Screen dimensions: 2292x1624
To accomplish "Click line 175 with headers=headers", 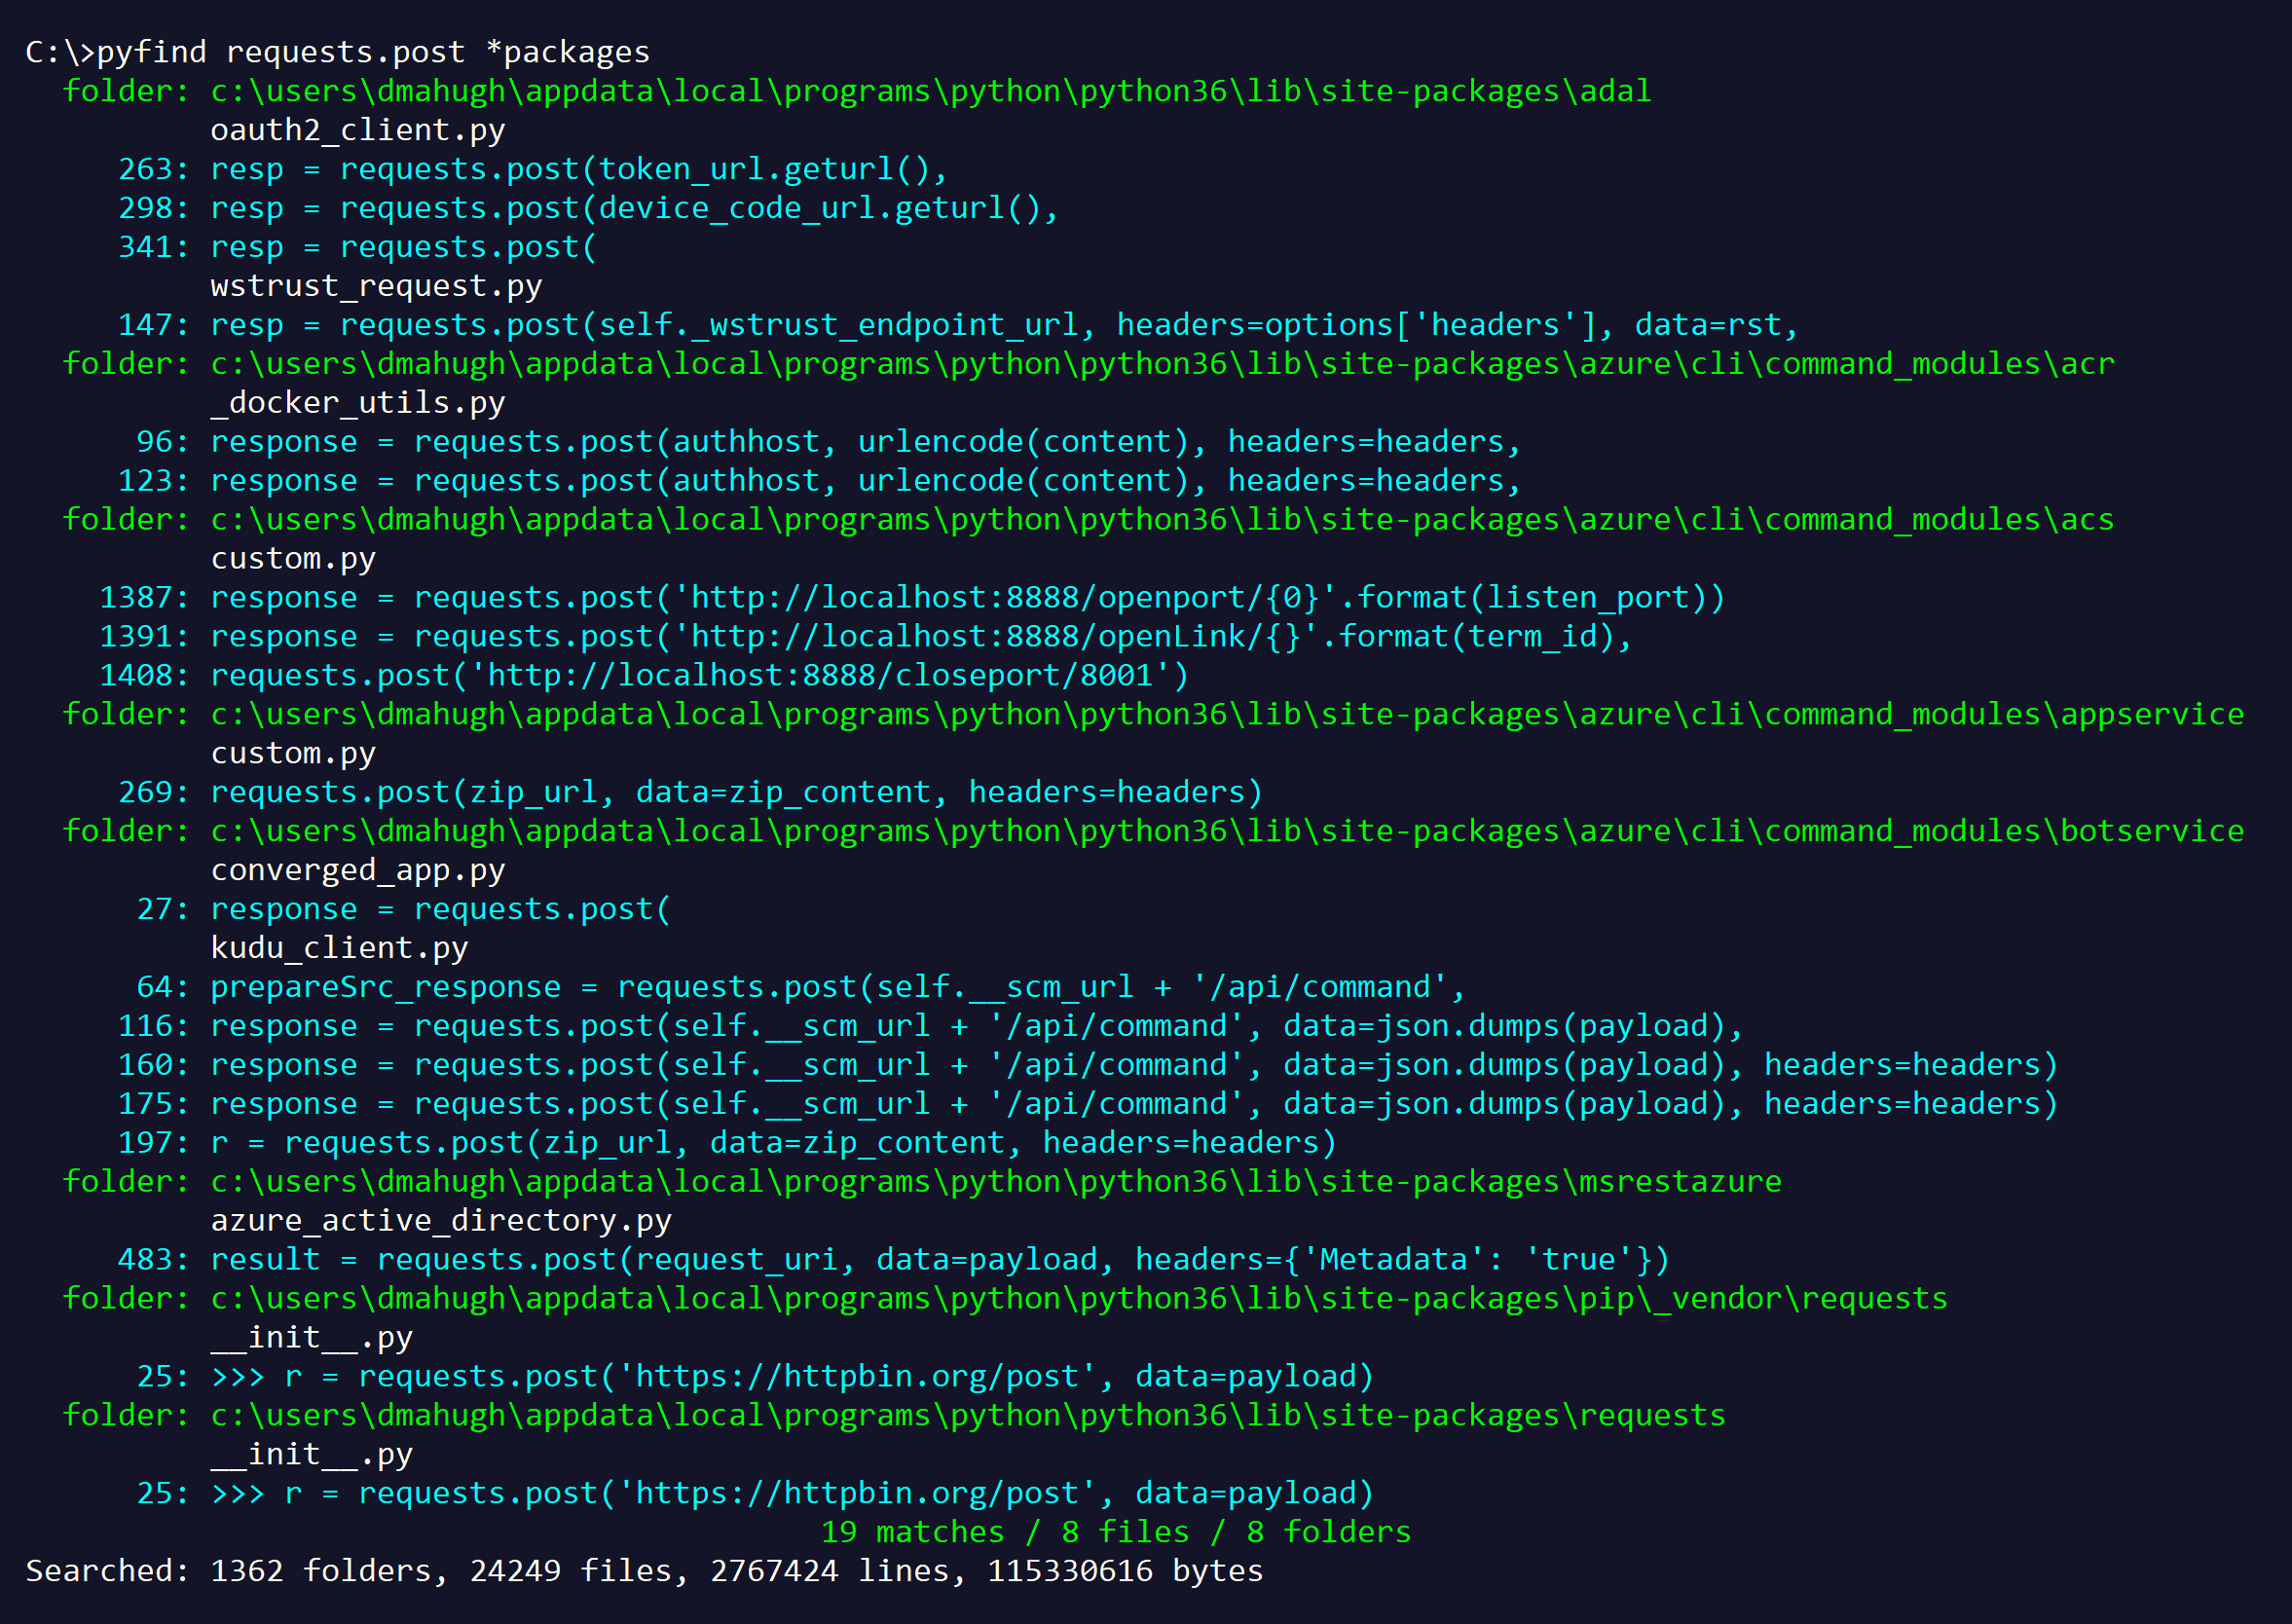I will (x=1088, y=1105).
